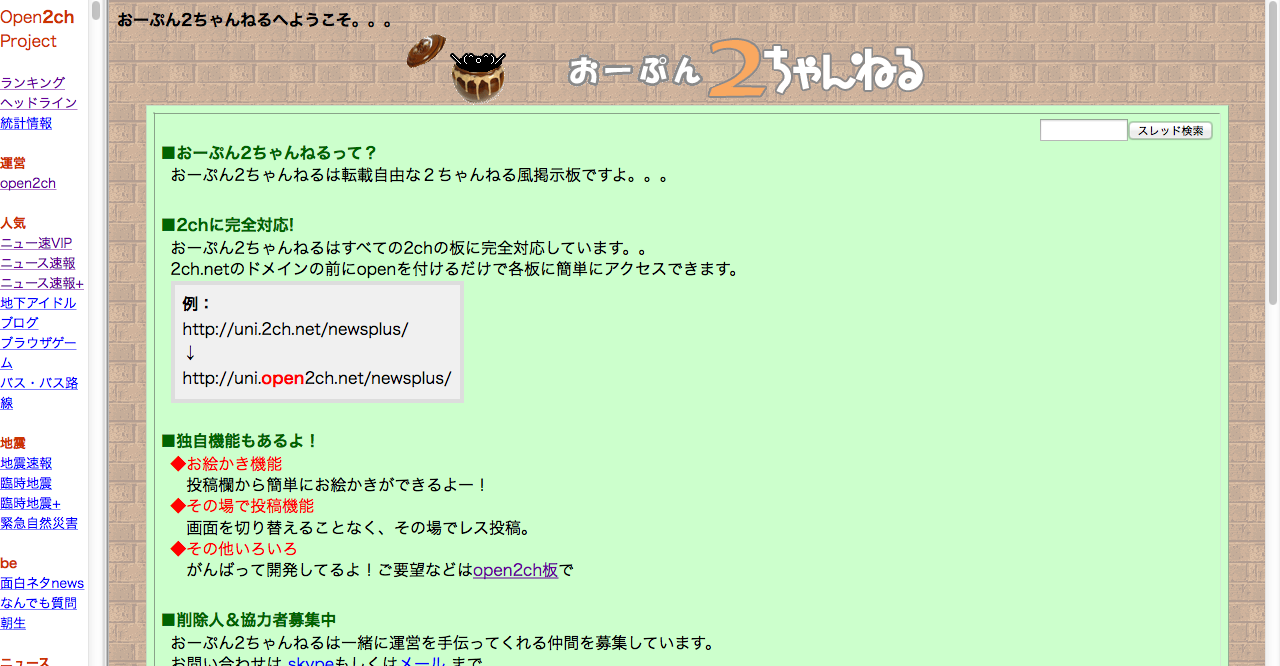This screenshot has width=1280, height=666.
Task: Open the ブラウザゲーム board link
Action: tap(38, 352)
